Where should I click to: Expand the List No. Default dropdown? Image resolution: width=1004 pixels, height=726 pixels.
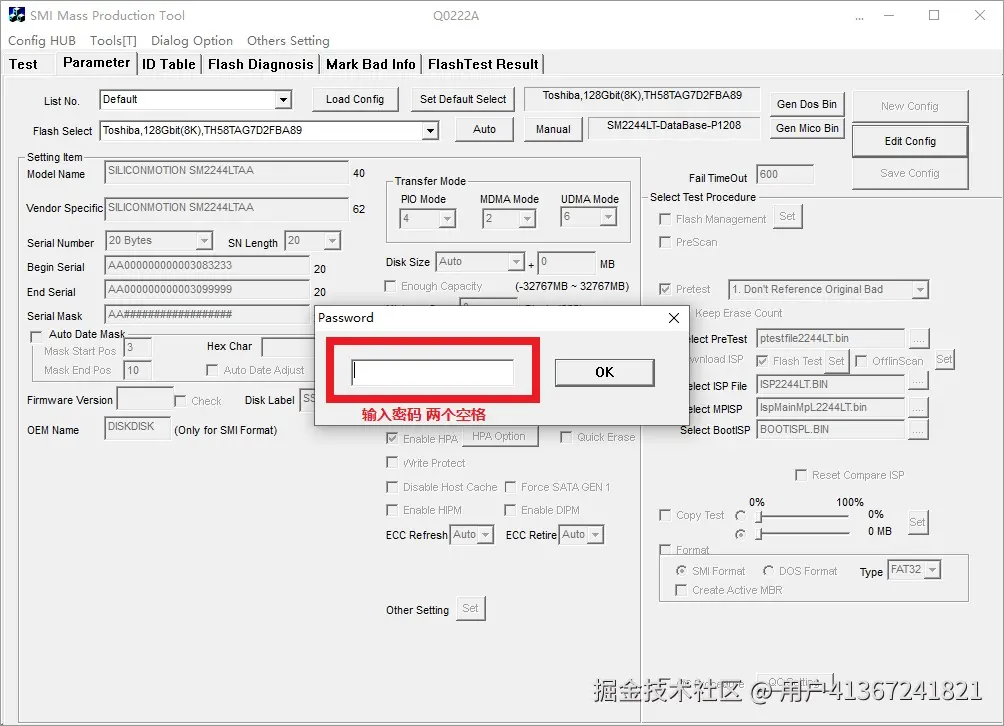coord(283,100)
